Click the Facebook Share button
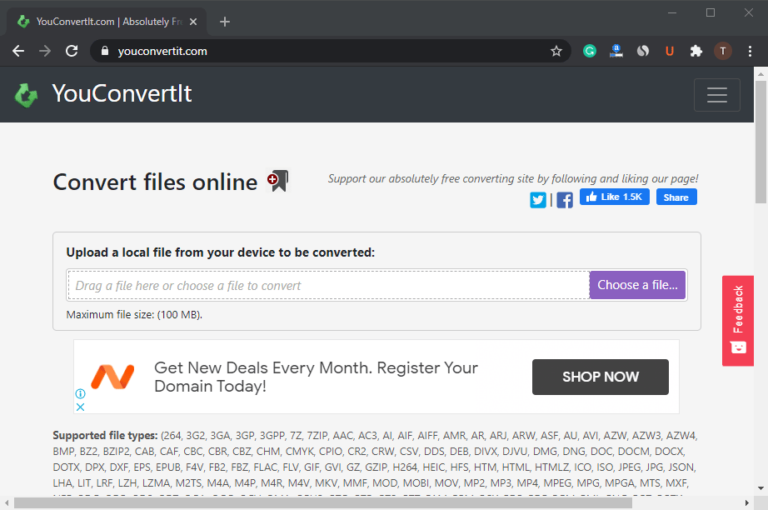 676,197
